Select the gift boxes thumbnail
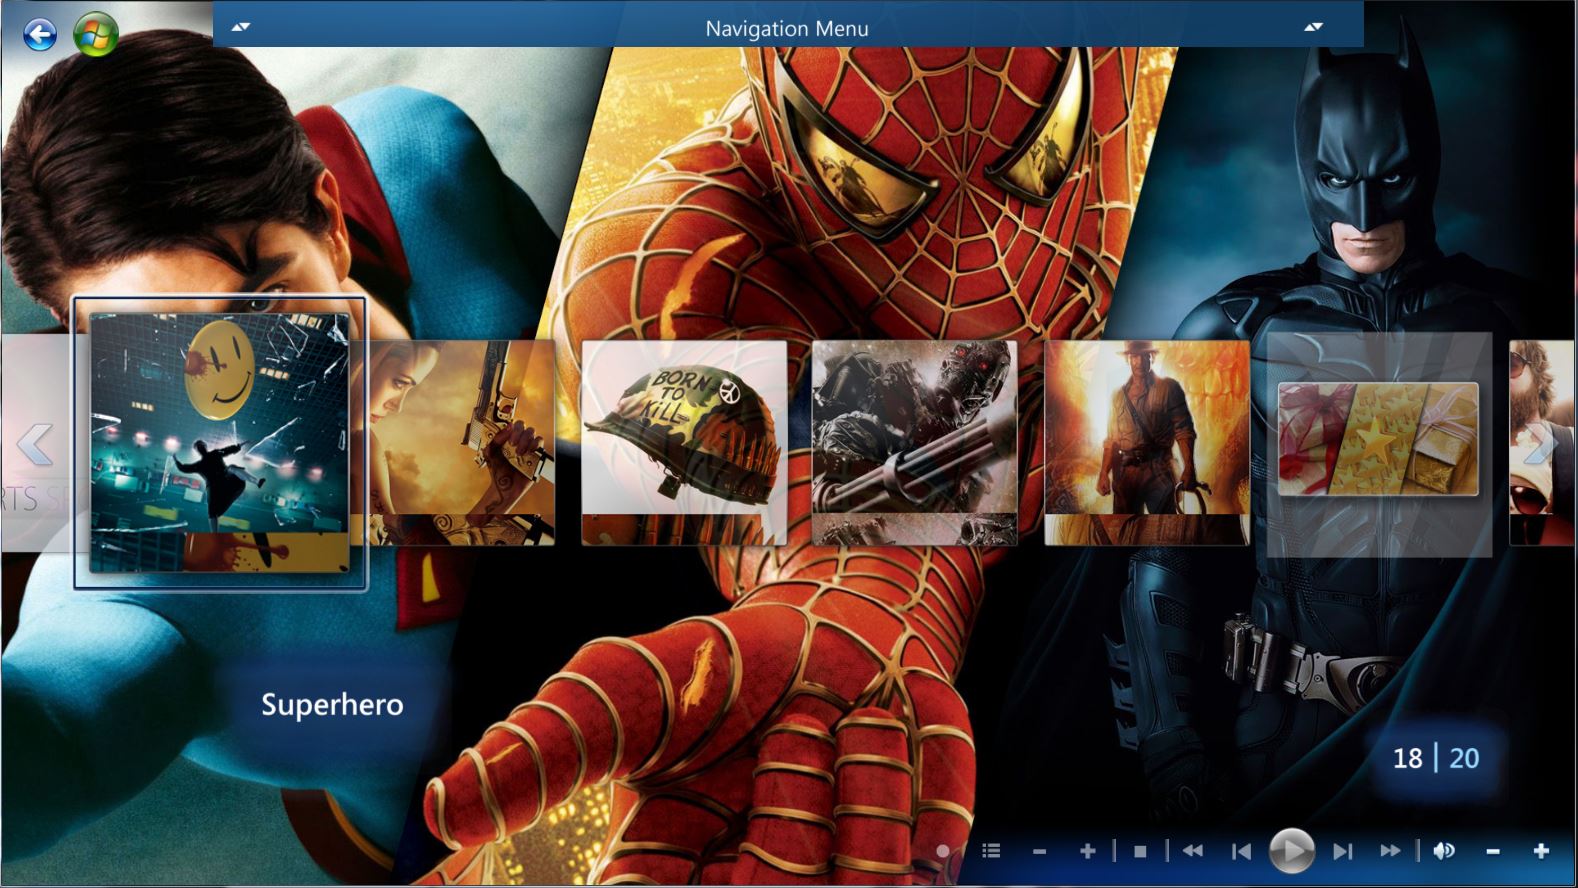This screenshot has width=1578, height=888. (x=1378, y=439)
